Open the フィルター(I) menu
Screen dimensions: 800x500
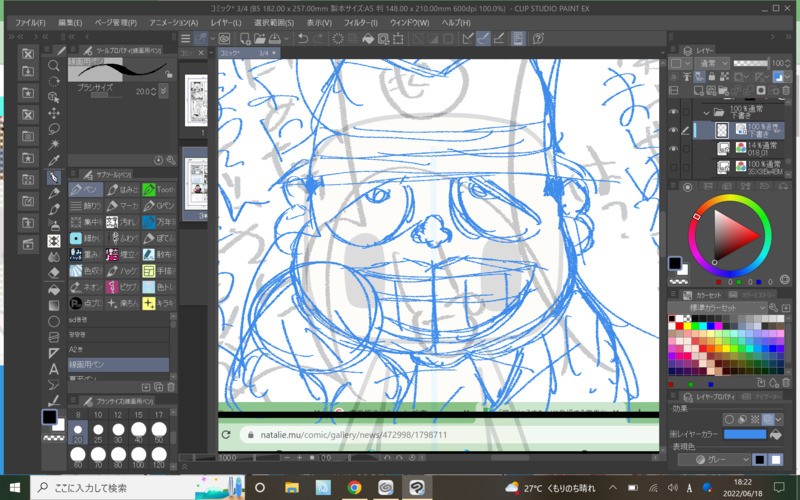pos(361,23)
